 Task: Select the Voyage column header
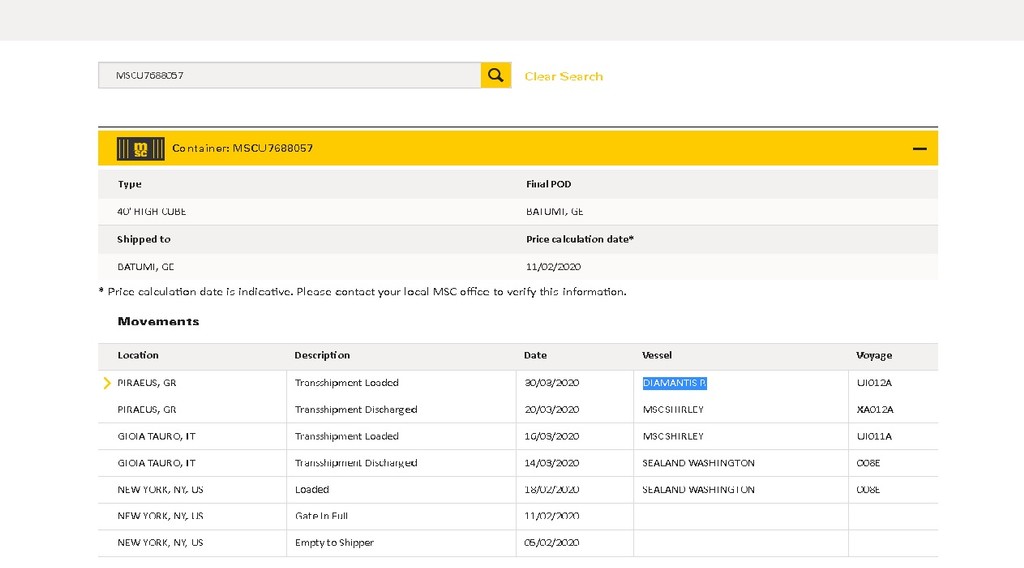pyautogui.click(x=874, y=355)
